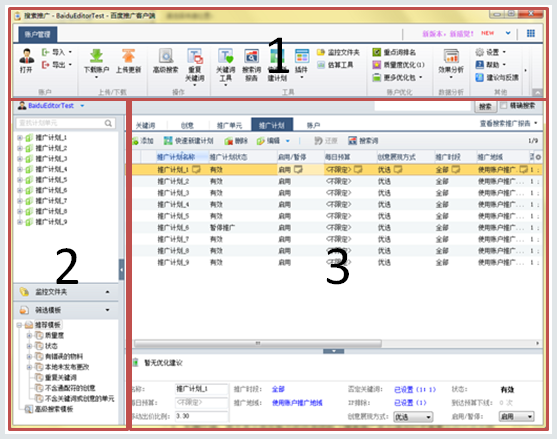The height and width of the screenshot is (439, 557).
Task: Switch to the 推广单元 tab
Action: click(x=229, y=125)
